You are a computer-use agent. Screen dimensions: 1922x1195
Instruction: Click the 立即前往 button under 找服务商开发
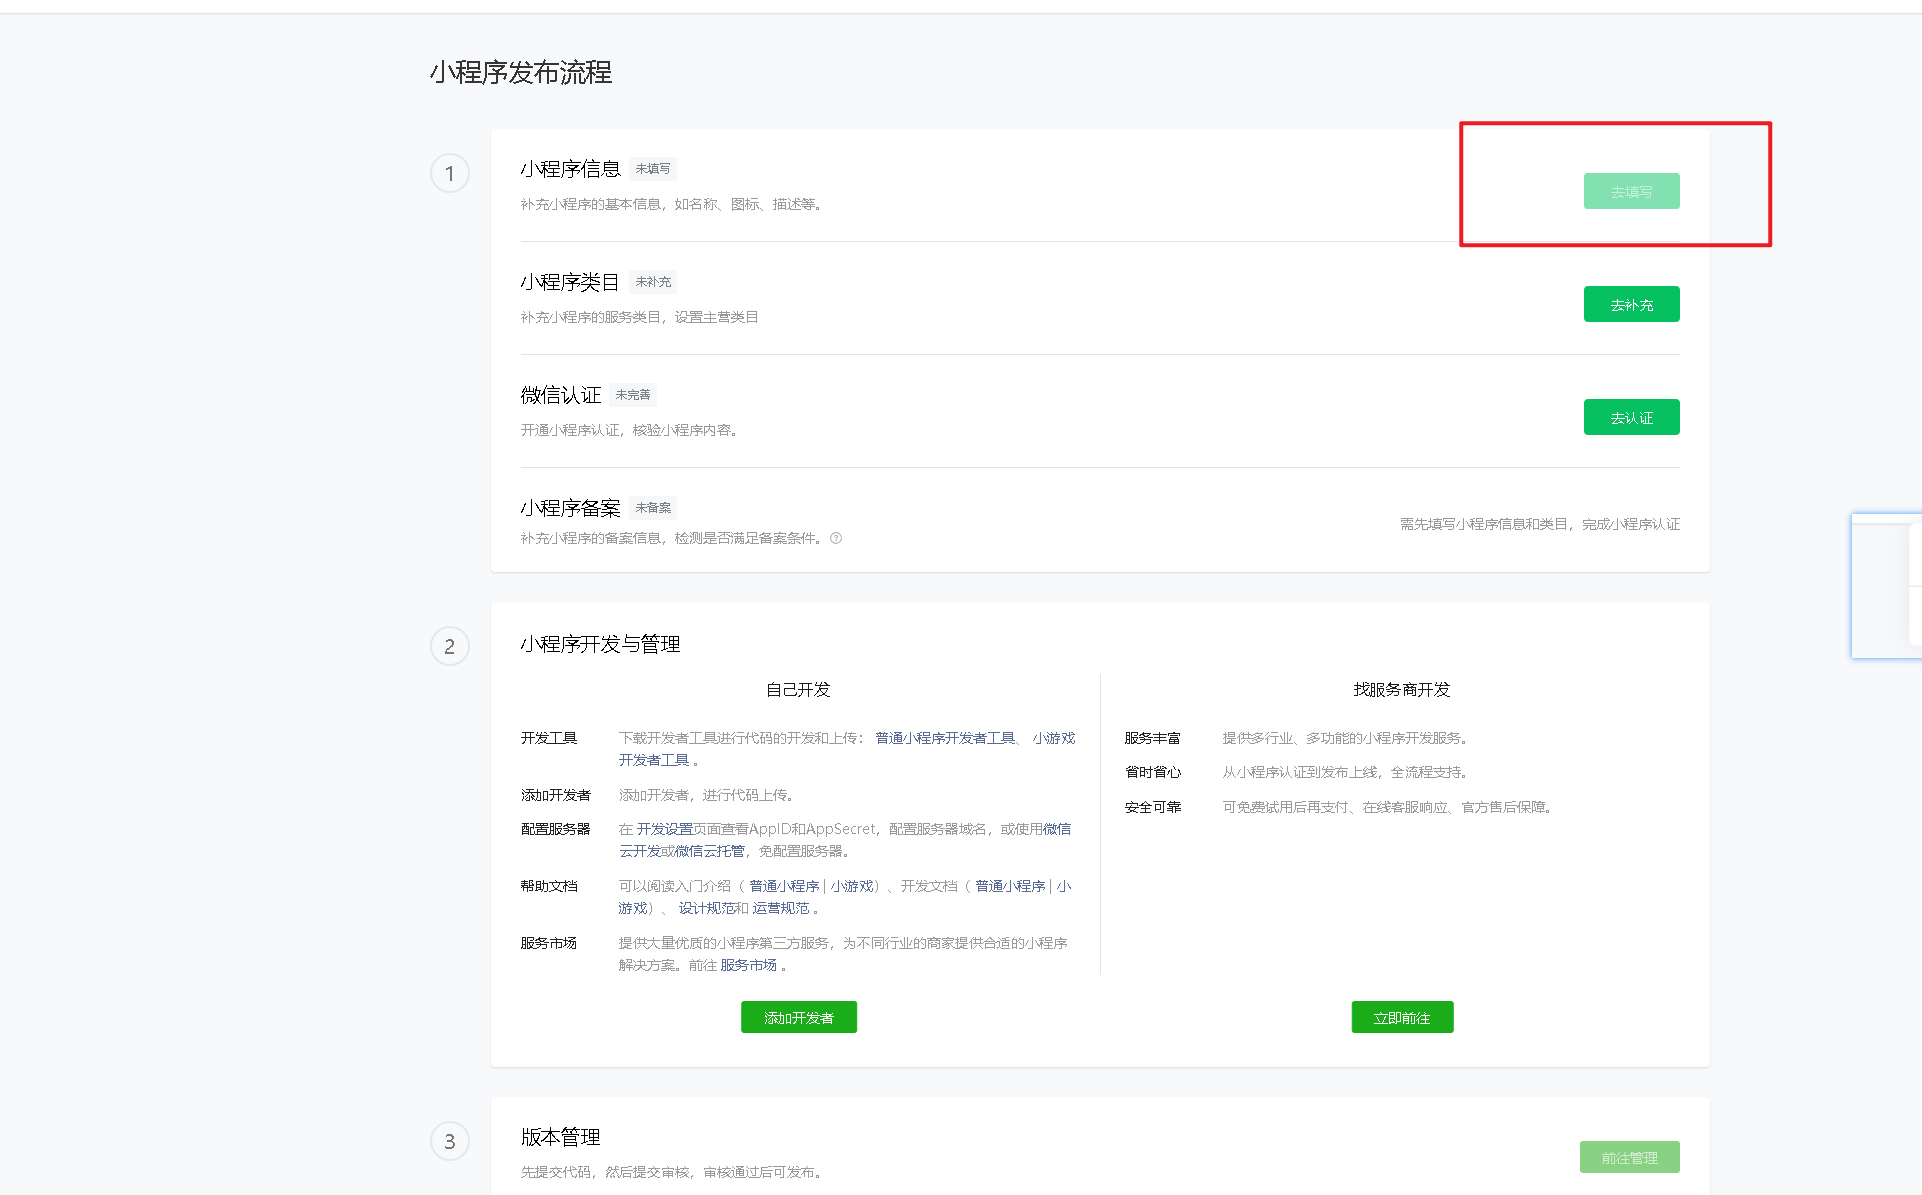coord(1402,1018)
